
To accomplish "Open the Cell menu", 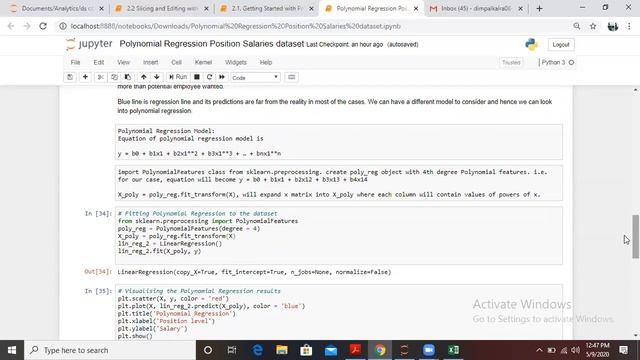I will (176, 62).
